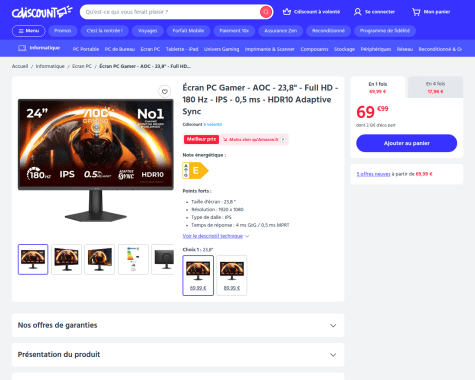Image resolution: width=475 pixels, height=380 pixels.
Task: Click the red search magnifier button
Action: point(266,12)
